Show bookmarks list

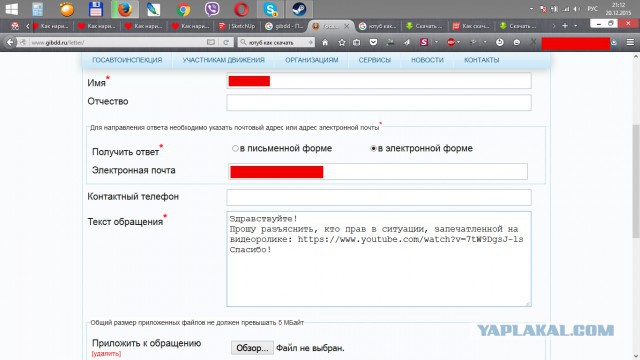coord(357,42)
